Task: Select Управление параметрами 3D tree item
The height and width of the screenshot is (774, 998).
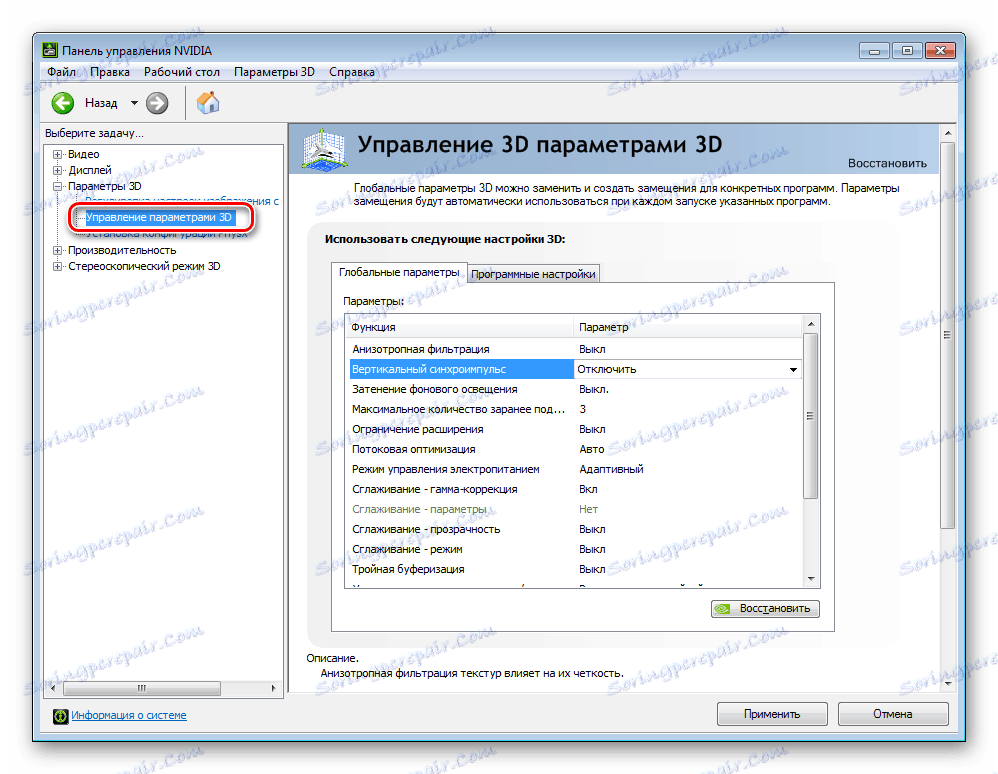Action: (x=159, y=217)
